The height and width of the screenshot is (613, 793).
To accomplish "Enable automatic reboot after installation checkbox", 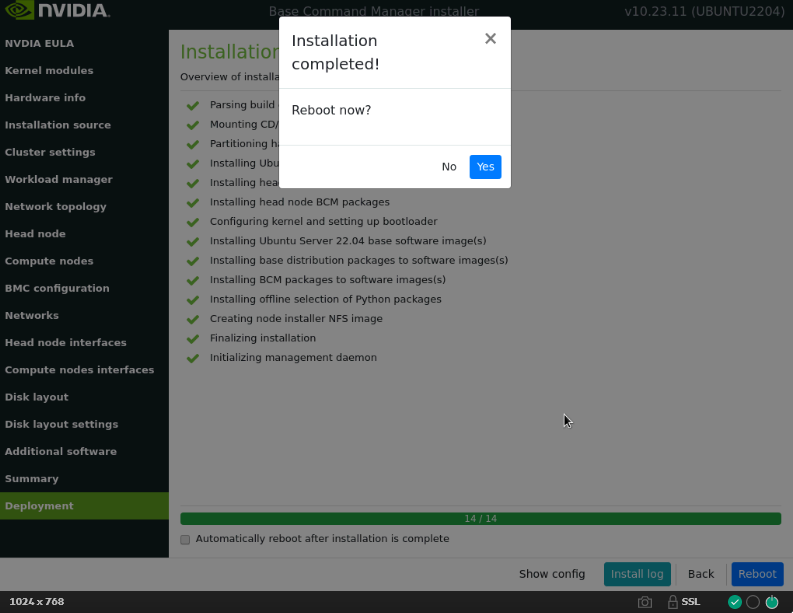I will pyautogui.click(x=185, y=539).
